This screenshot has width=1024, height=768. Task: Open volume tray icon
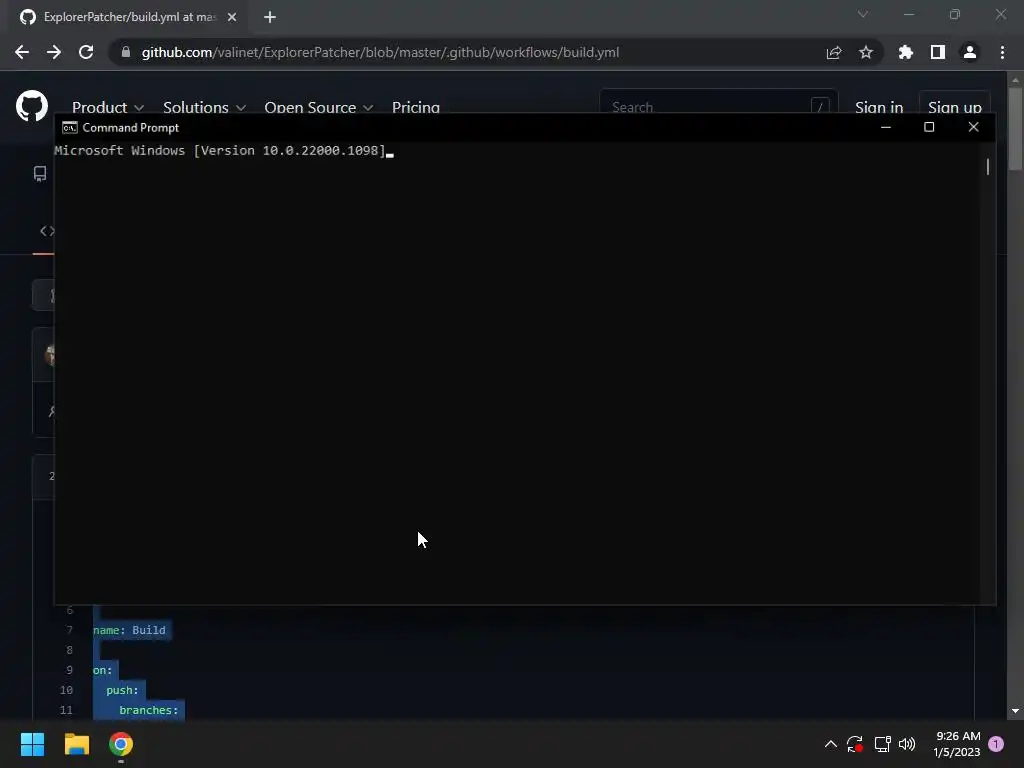pos(907,744)
